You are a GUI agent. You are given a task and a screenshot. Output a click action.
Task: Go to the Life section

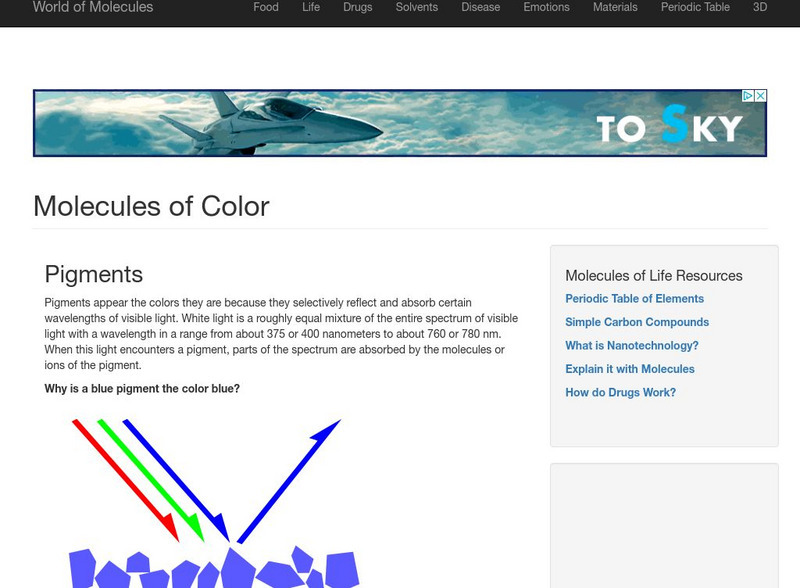(x=311, y=8)
